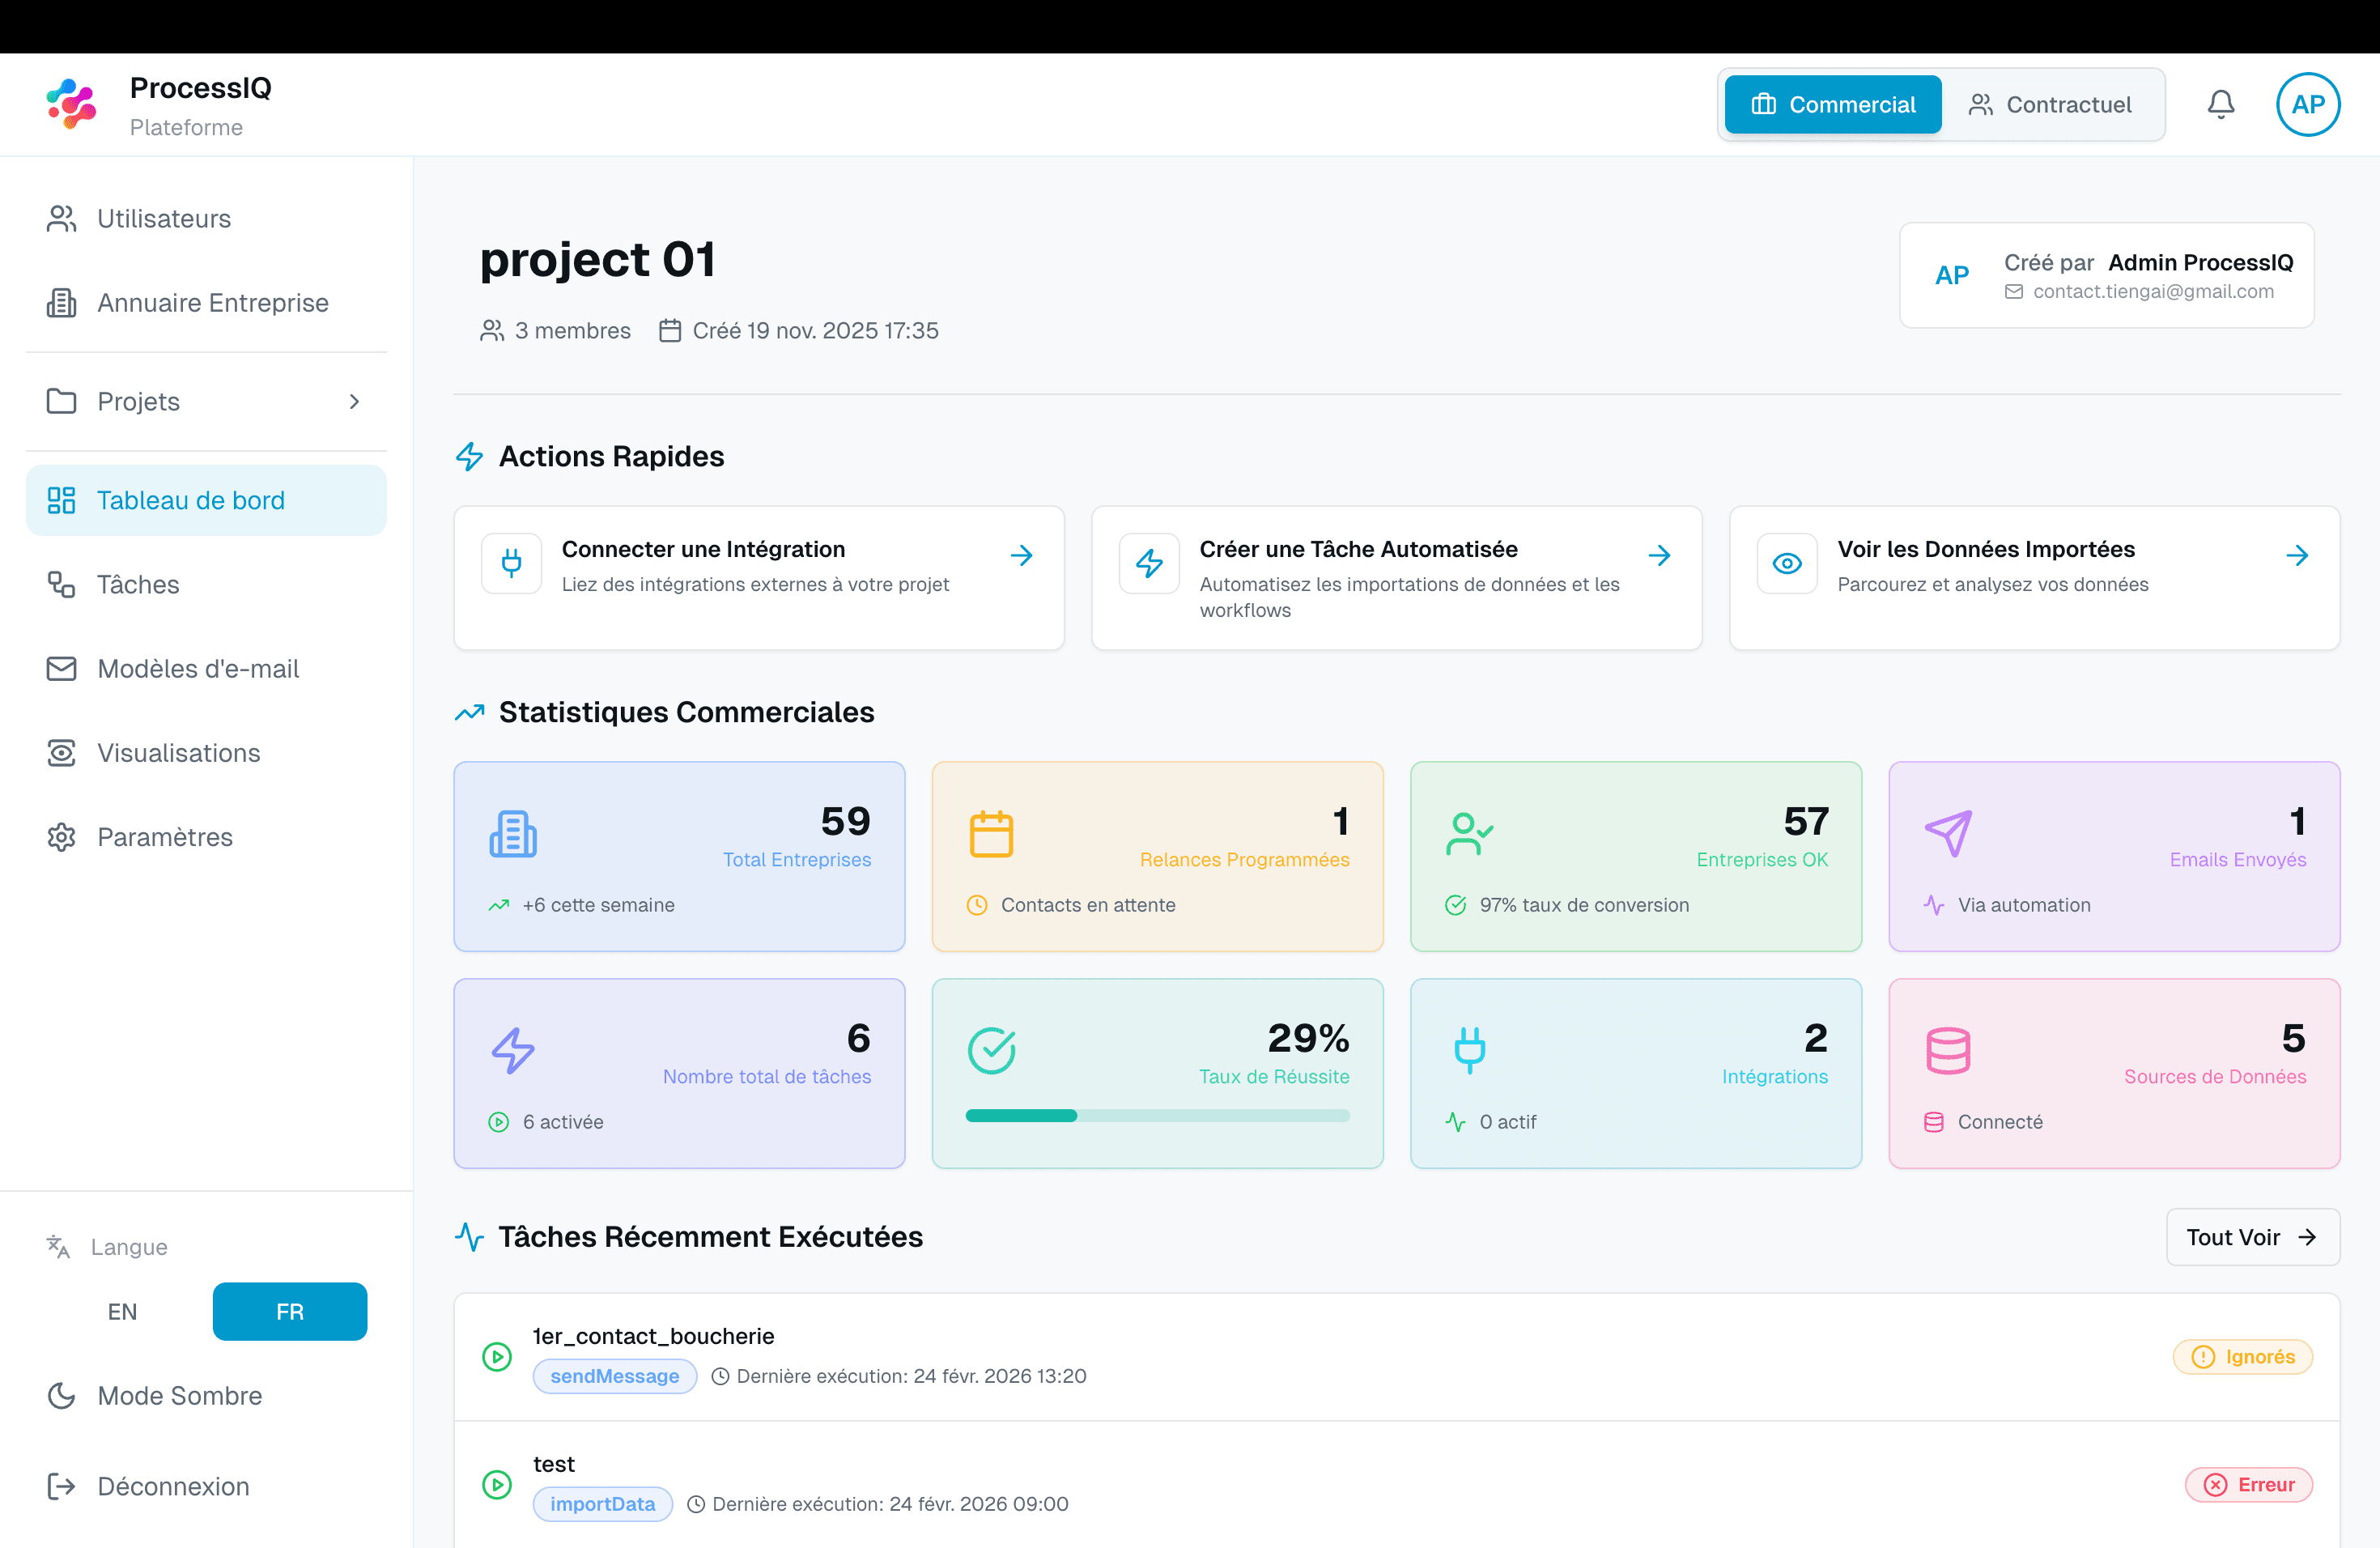The image size is (2380, 1548).
Task: Expand the Projets section
Action: 354,401
